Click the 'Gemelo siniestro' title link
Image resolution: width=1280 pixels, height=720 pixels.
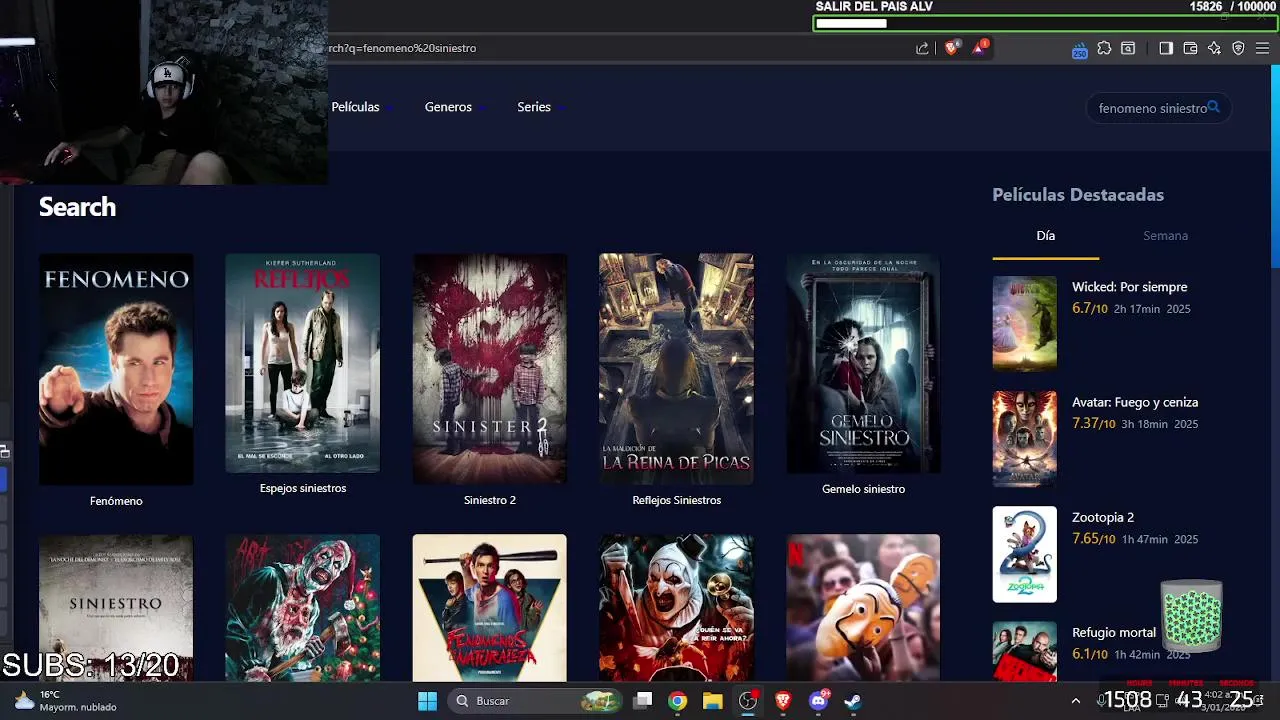[x=863, y=489]
